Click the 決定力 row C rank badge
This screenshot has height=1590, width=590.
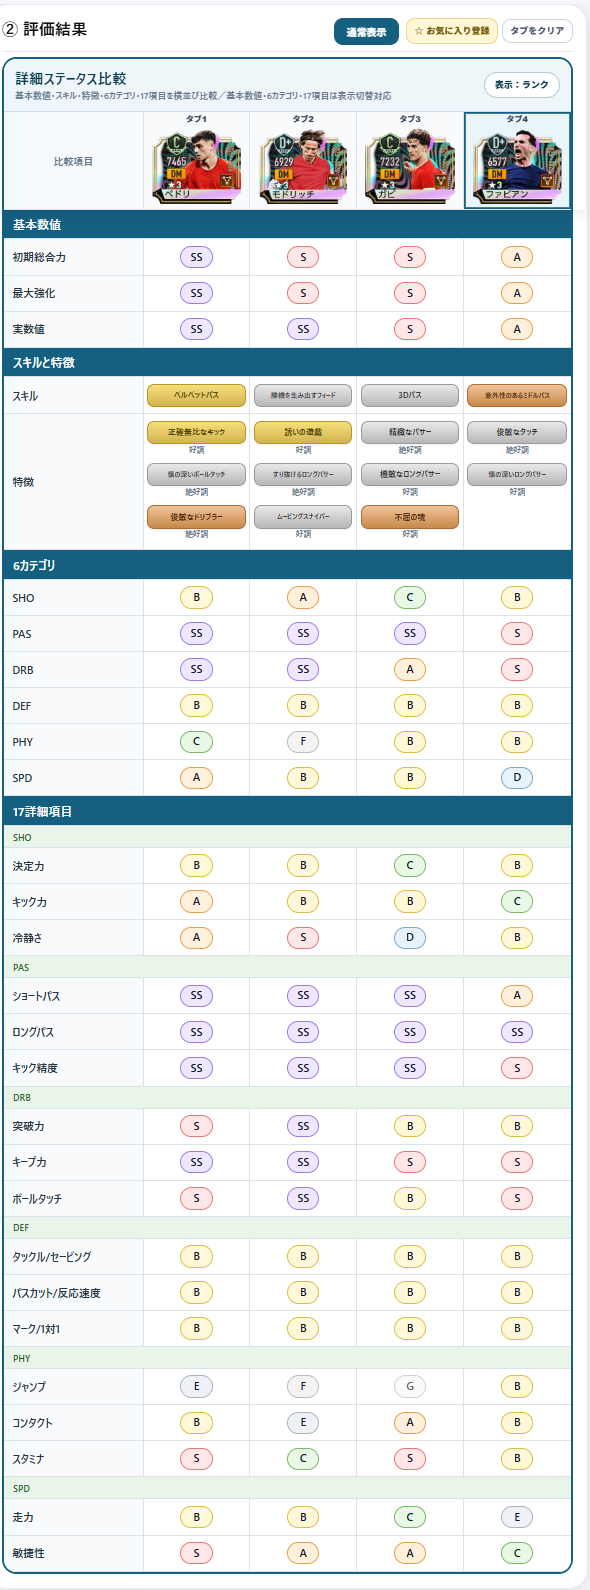click(x=410, y=865)
